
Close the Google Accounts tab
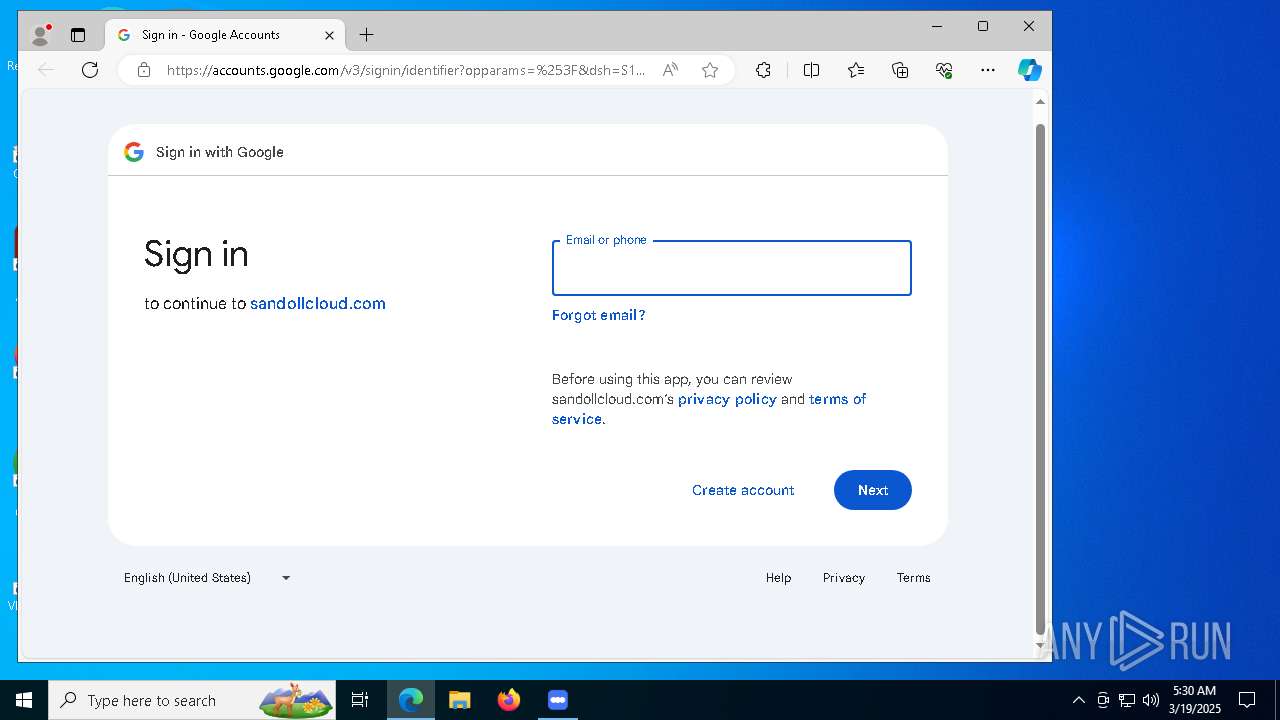click(329, 35)
